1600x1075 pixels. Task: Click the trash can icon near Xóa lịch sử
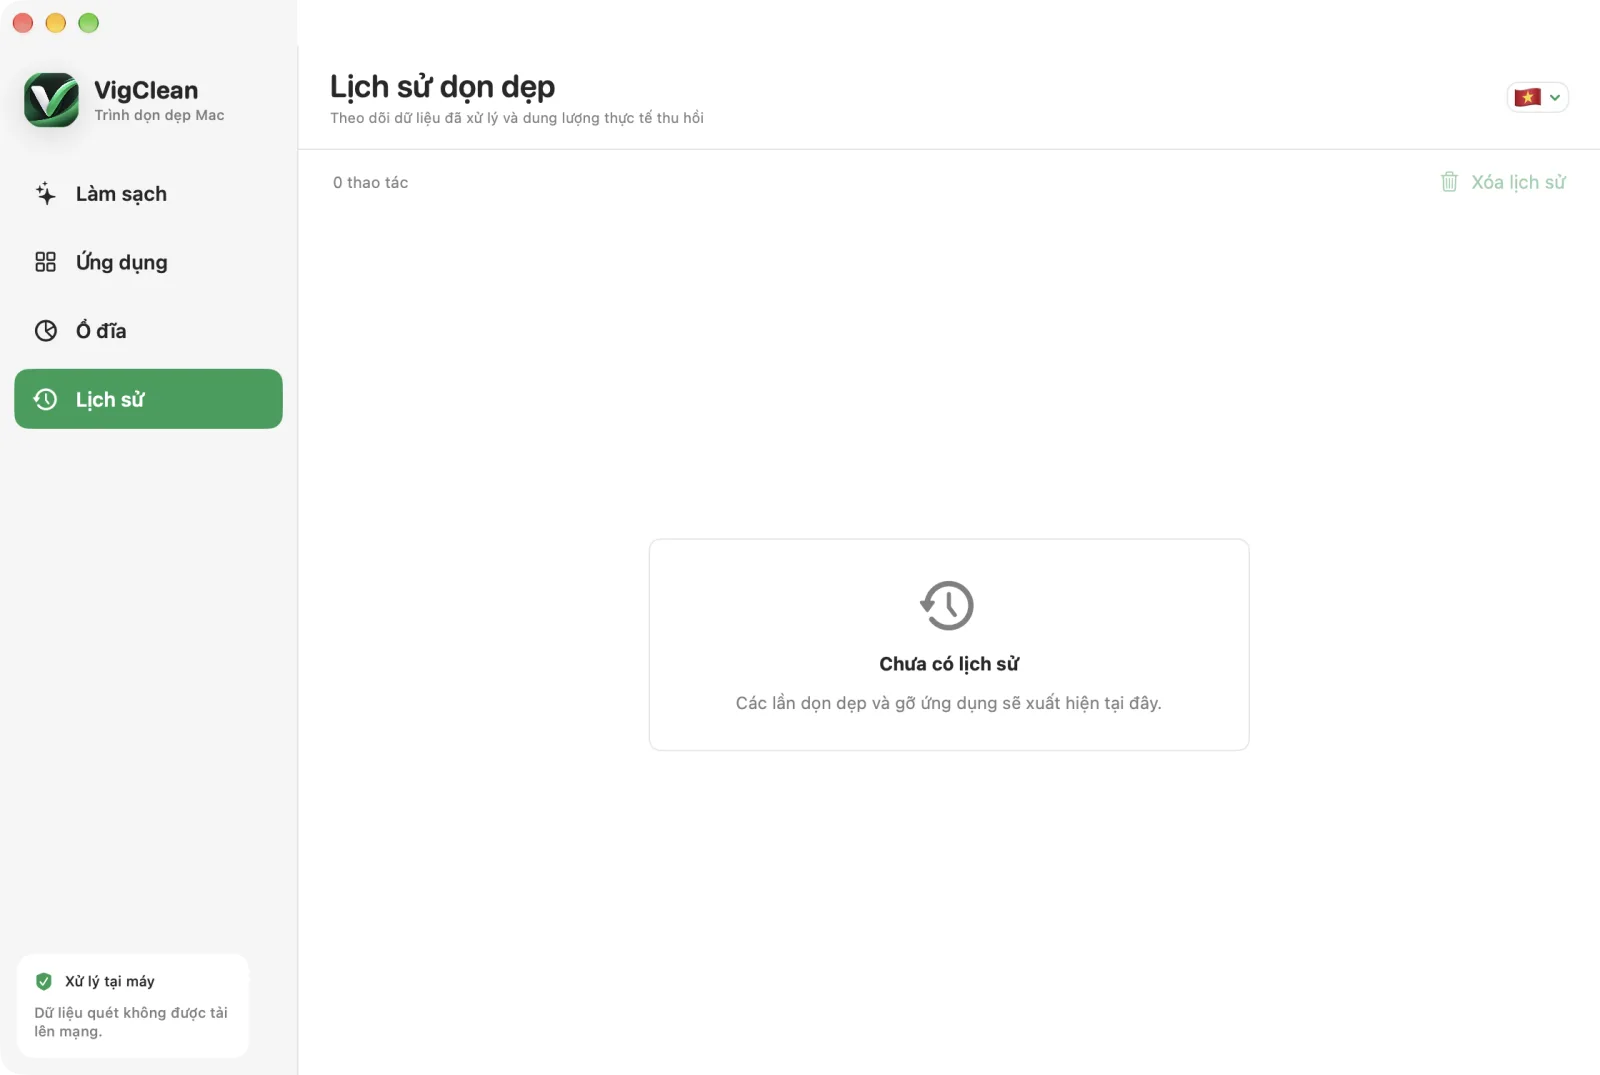click(1449, 182)
